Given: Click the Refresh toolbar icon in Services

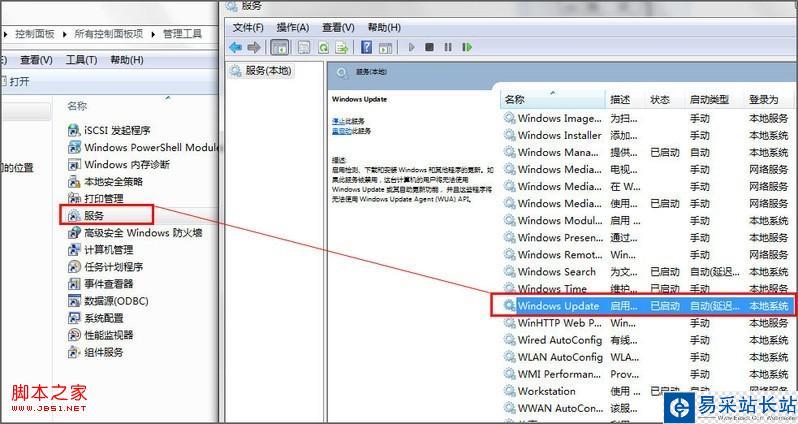Looking at the screenshot, I should pyautogui.click(x=323, y=47).
